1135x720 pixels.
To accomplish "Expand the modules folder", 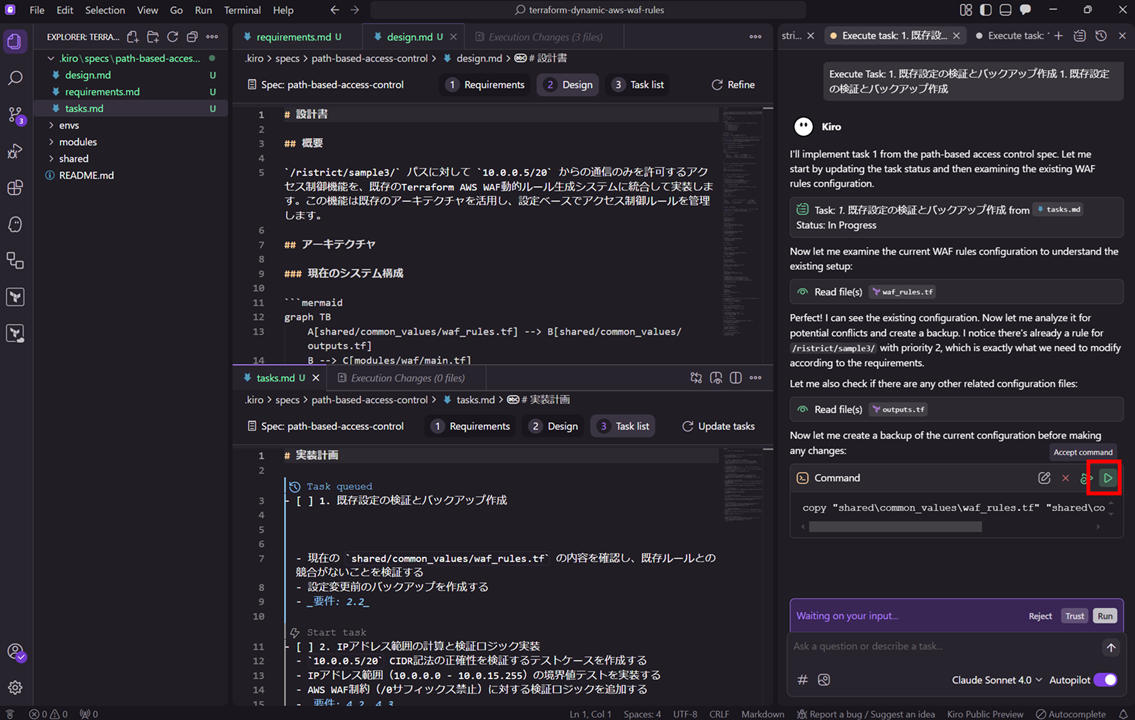I will (77, 142).
